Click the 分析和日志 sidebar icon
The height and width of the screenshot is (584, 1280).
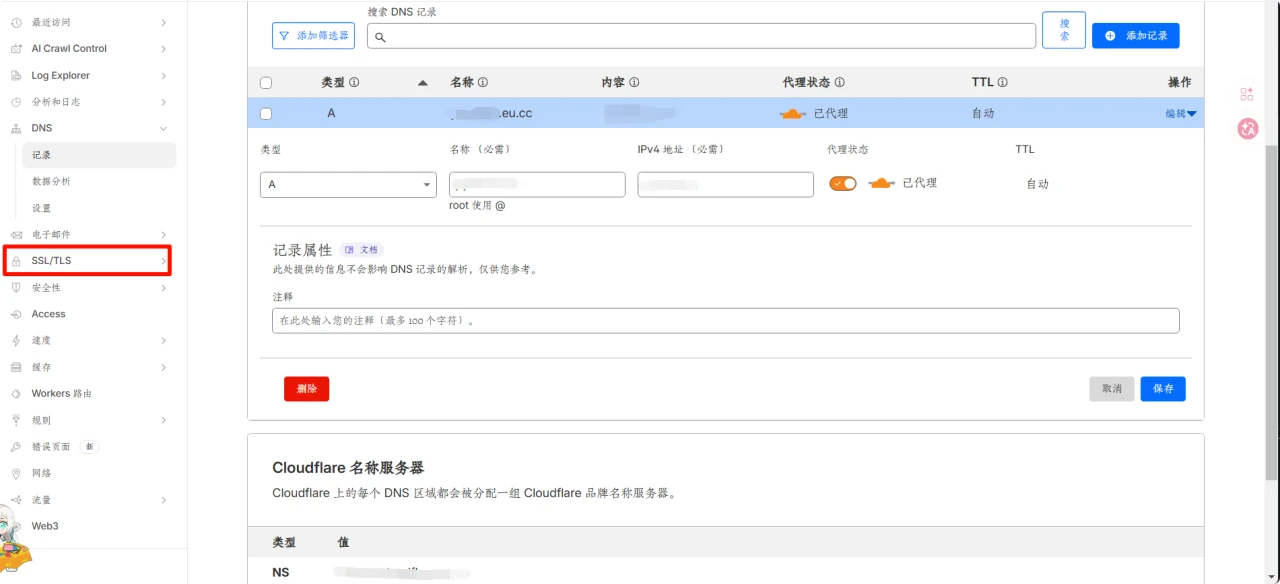16,102
